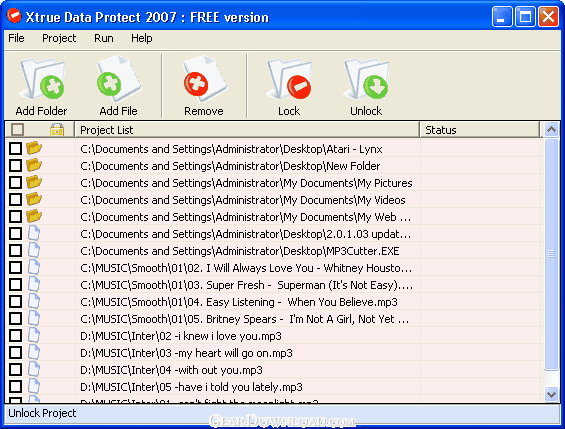
Task: Click file icon of I Will Always Love You row
Action: pyautogui.click(x=34, y=267)
